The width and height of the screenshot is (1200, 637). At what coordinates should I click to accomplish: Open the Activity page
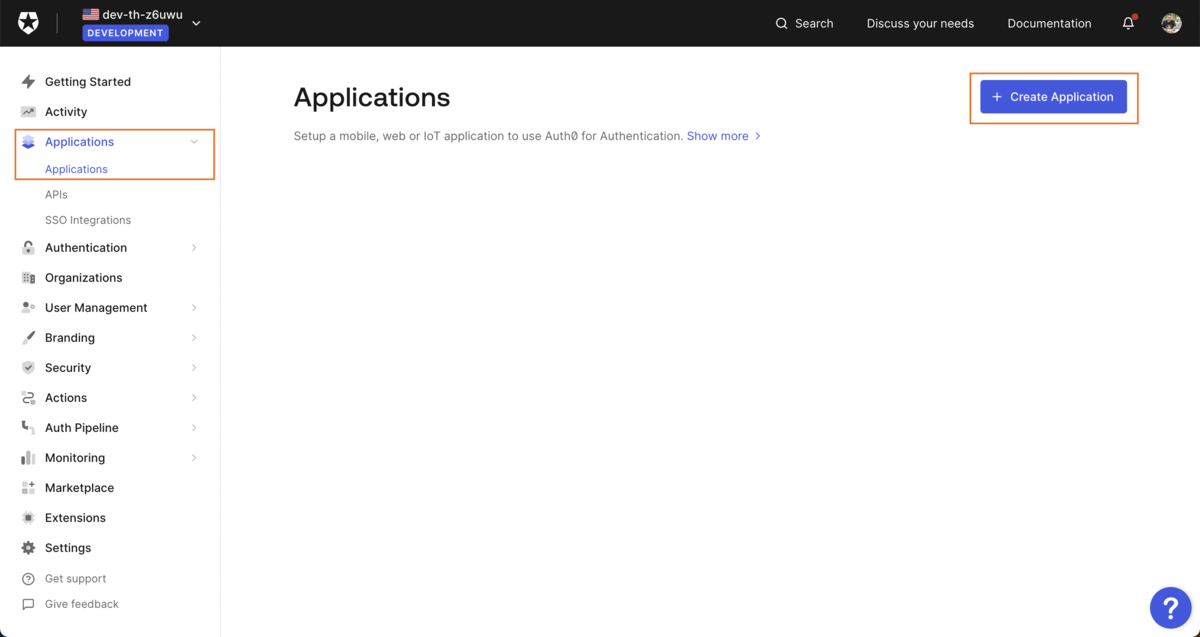(66, 112)
